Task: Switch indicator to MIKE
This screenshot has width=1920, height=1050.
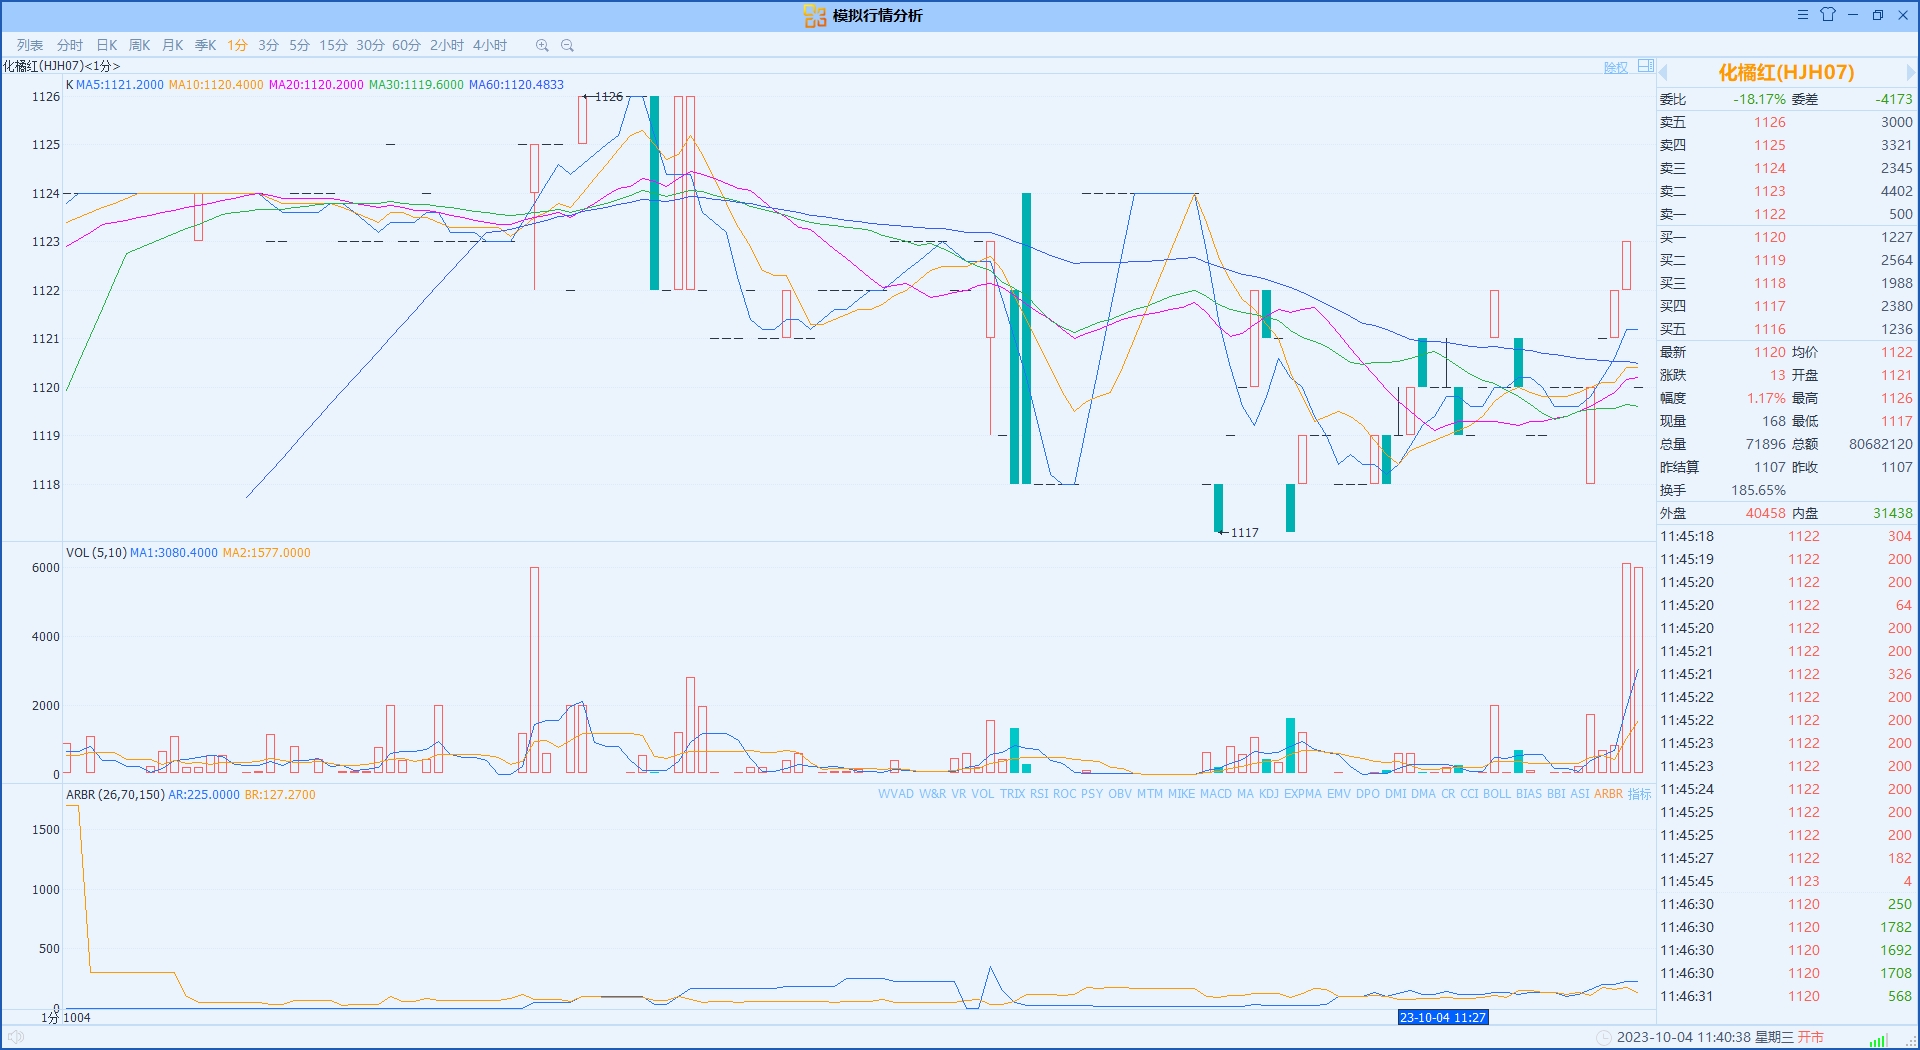Action: (x=1181, y=794)
